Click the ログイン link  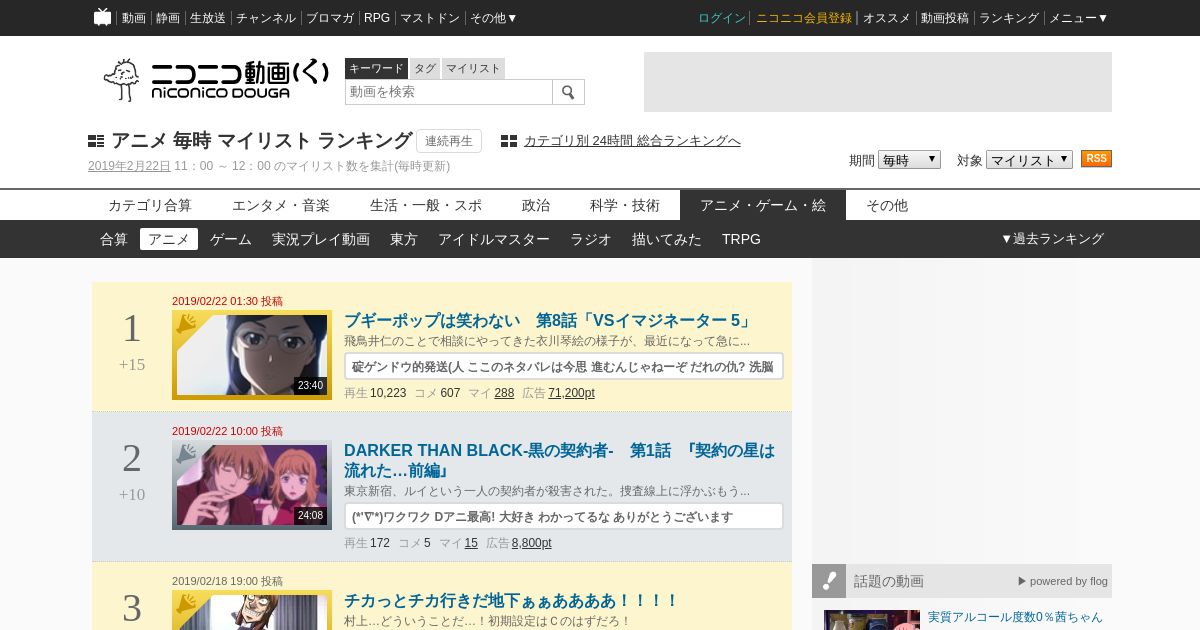[722, 18]
